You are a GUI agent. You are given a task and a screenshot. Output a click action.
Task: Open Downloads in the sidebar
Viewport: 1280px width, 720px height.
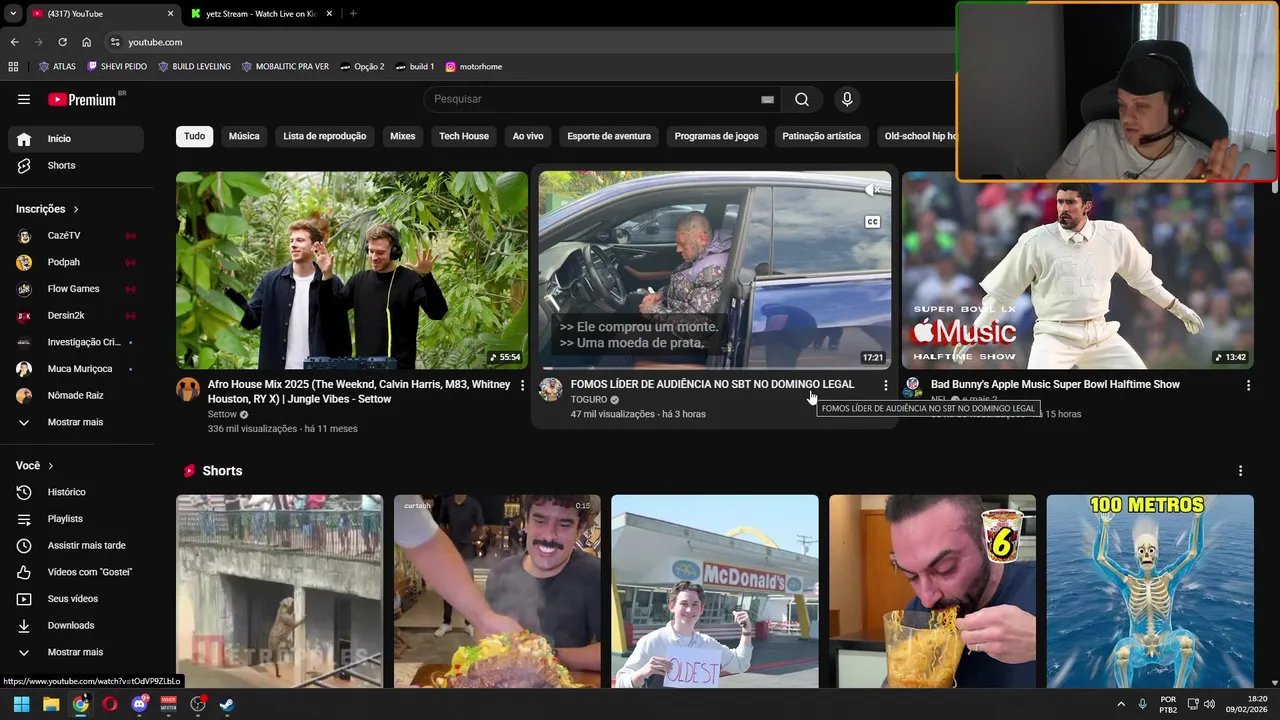click(x=76, y=625)
